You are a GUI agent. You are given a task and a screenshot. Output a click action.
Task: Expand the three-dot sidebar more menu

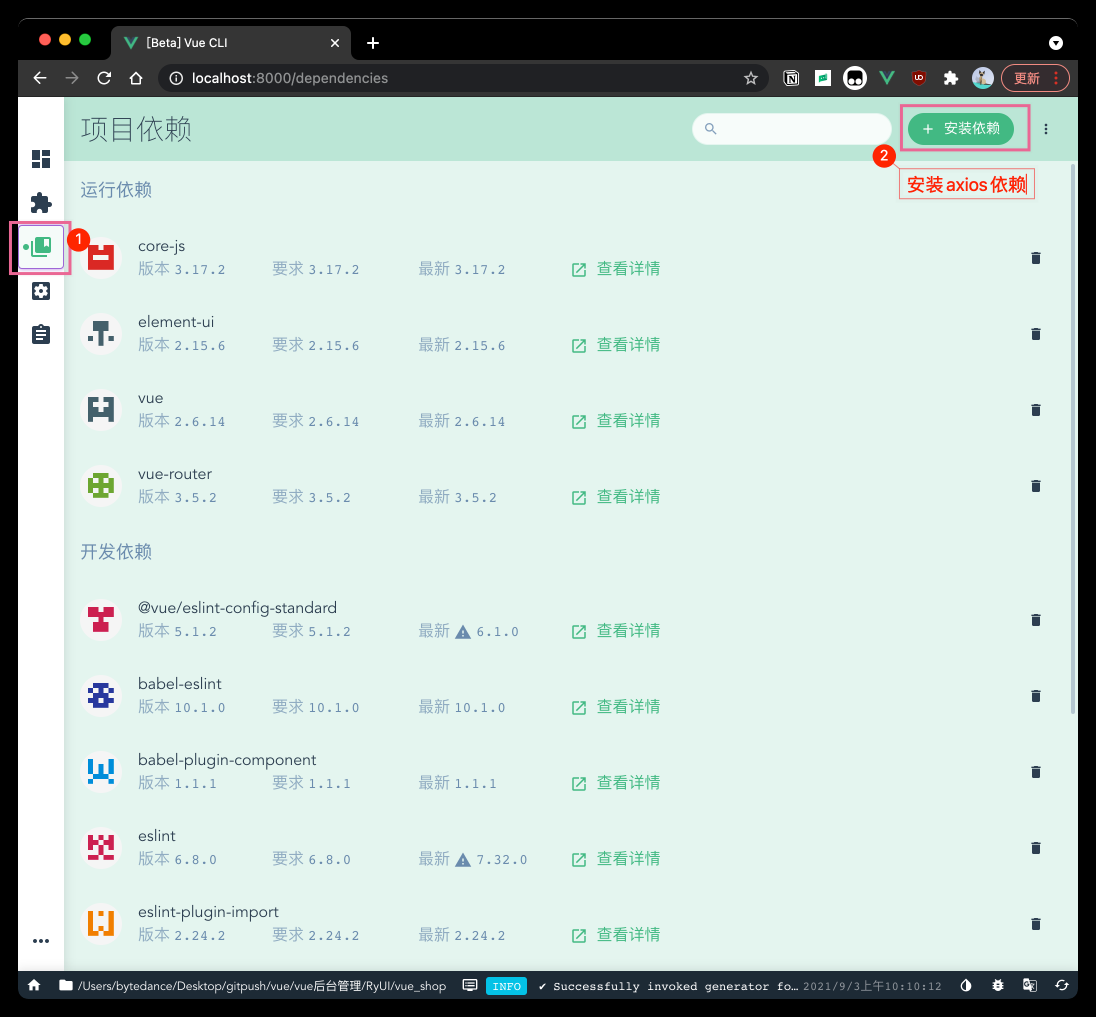pos(41,941)
